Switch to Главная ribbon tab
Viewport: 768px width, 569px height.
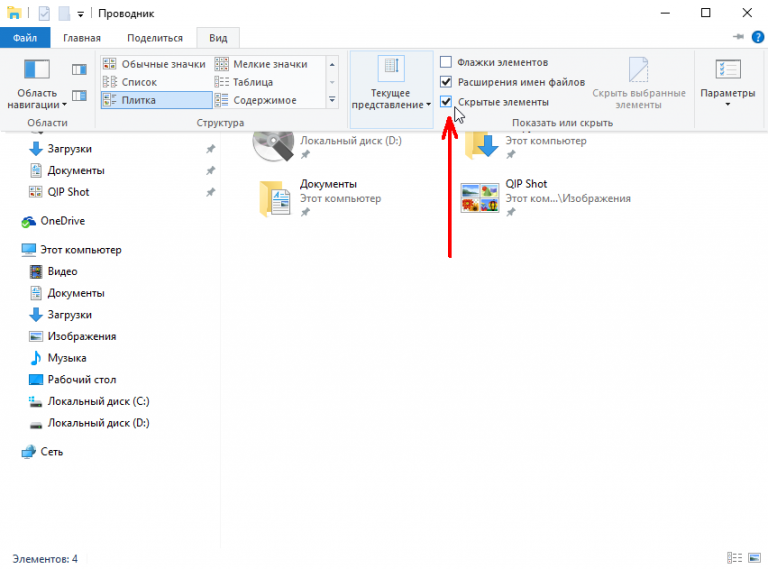click(82, 38)
